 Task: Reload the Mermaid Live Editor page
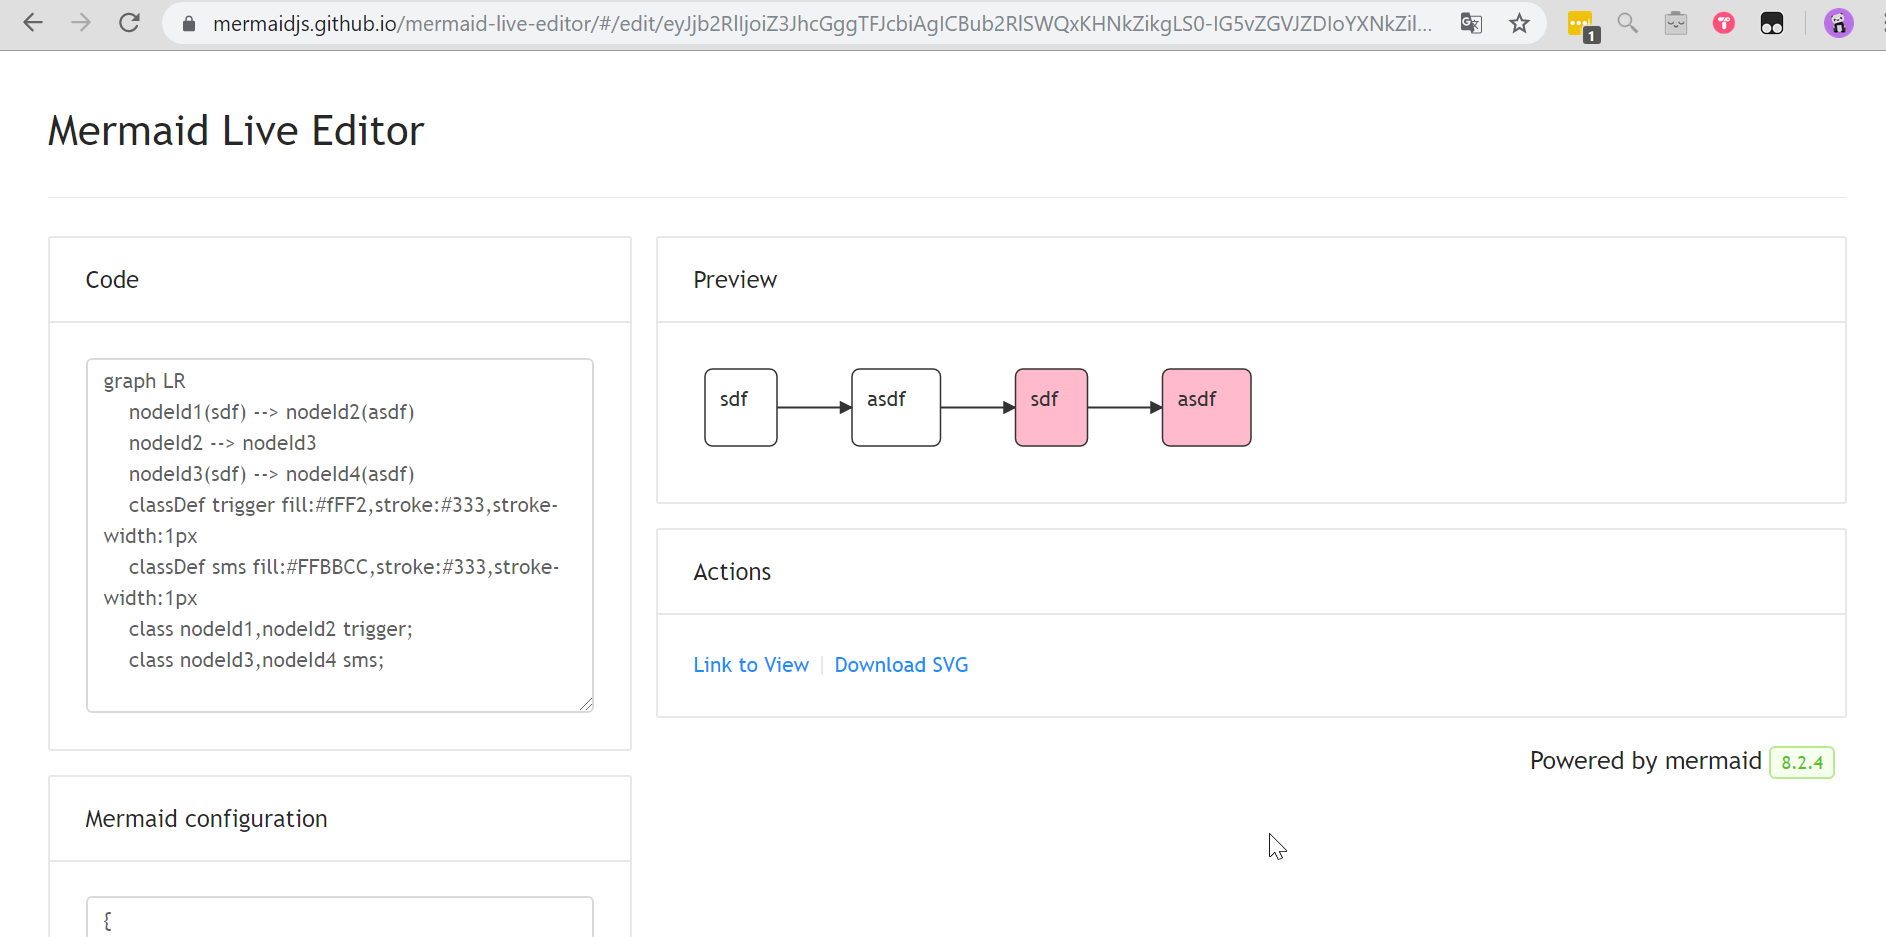click(129, 22)
